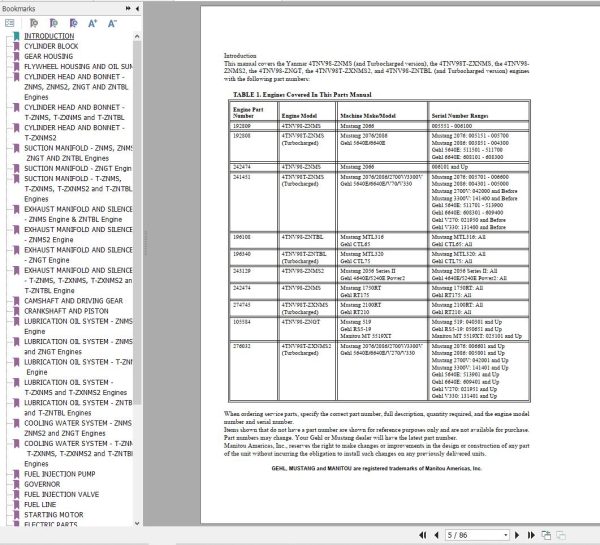Click the bookmark icon beside FUEL LINE
The width and height of the screenshot is (600, 545).
[x=16, y=504]
